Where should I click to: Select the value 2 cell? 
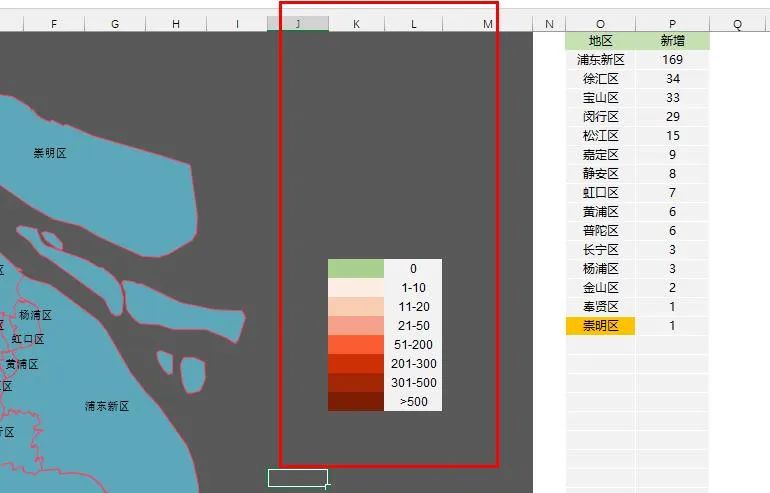672,287
